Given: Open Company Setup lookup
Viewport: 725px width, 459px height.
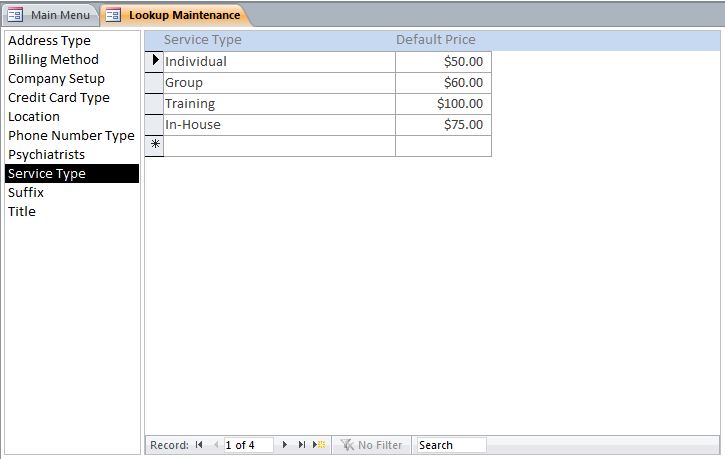Looking at the screenshot, I should point(72,79).
